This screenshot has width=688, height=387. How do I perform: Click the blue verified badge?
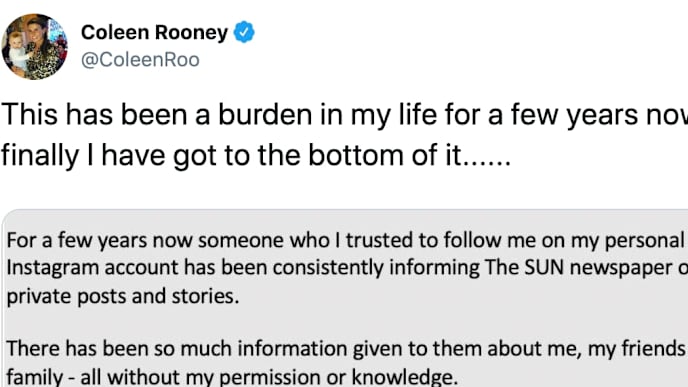click(244, 32)
